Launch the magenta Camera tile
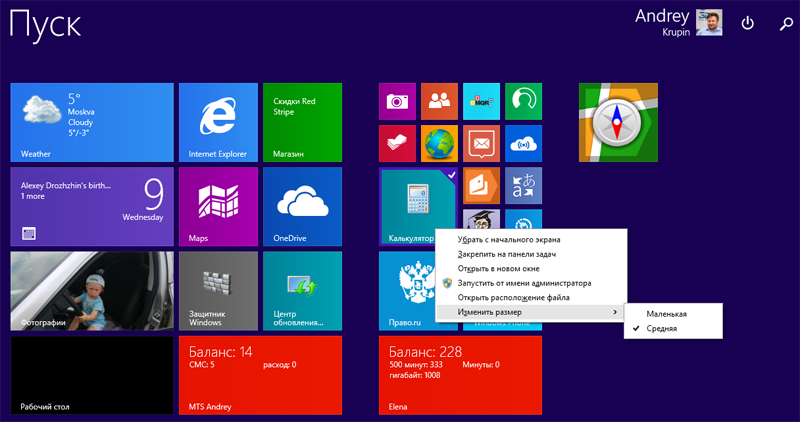Viewport: 800px width, 422px height. [397, 102]
